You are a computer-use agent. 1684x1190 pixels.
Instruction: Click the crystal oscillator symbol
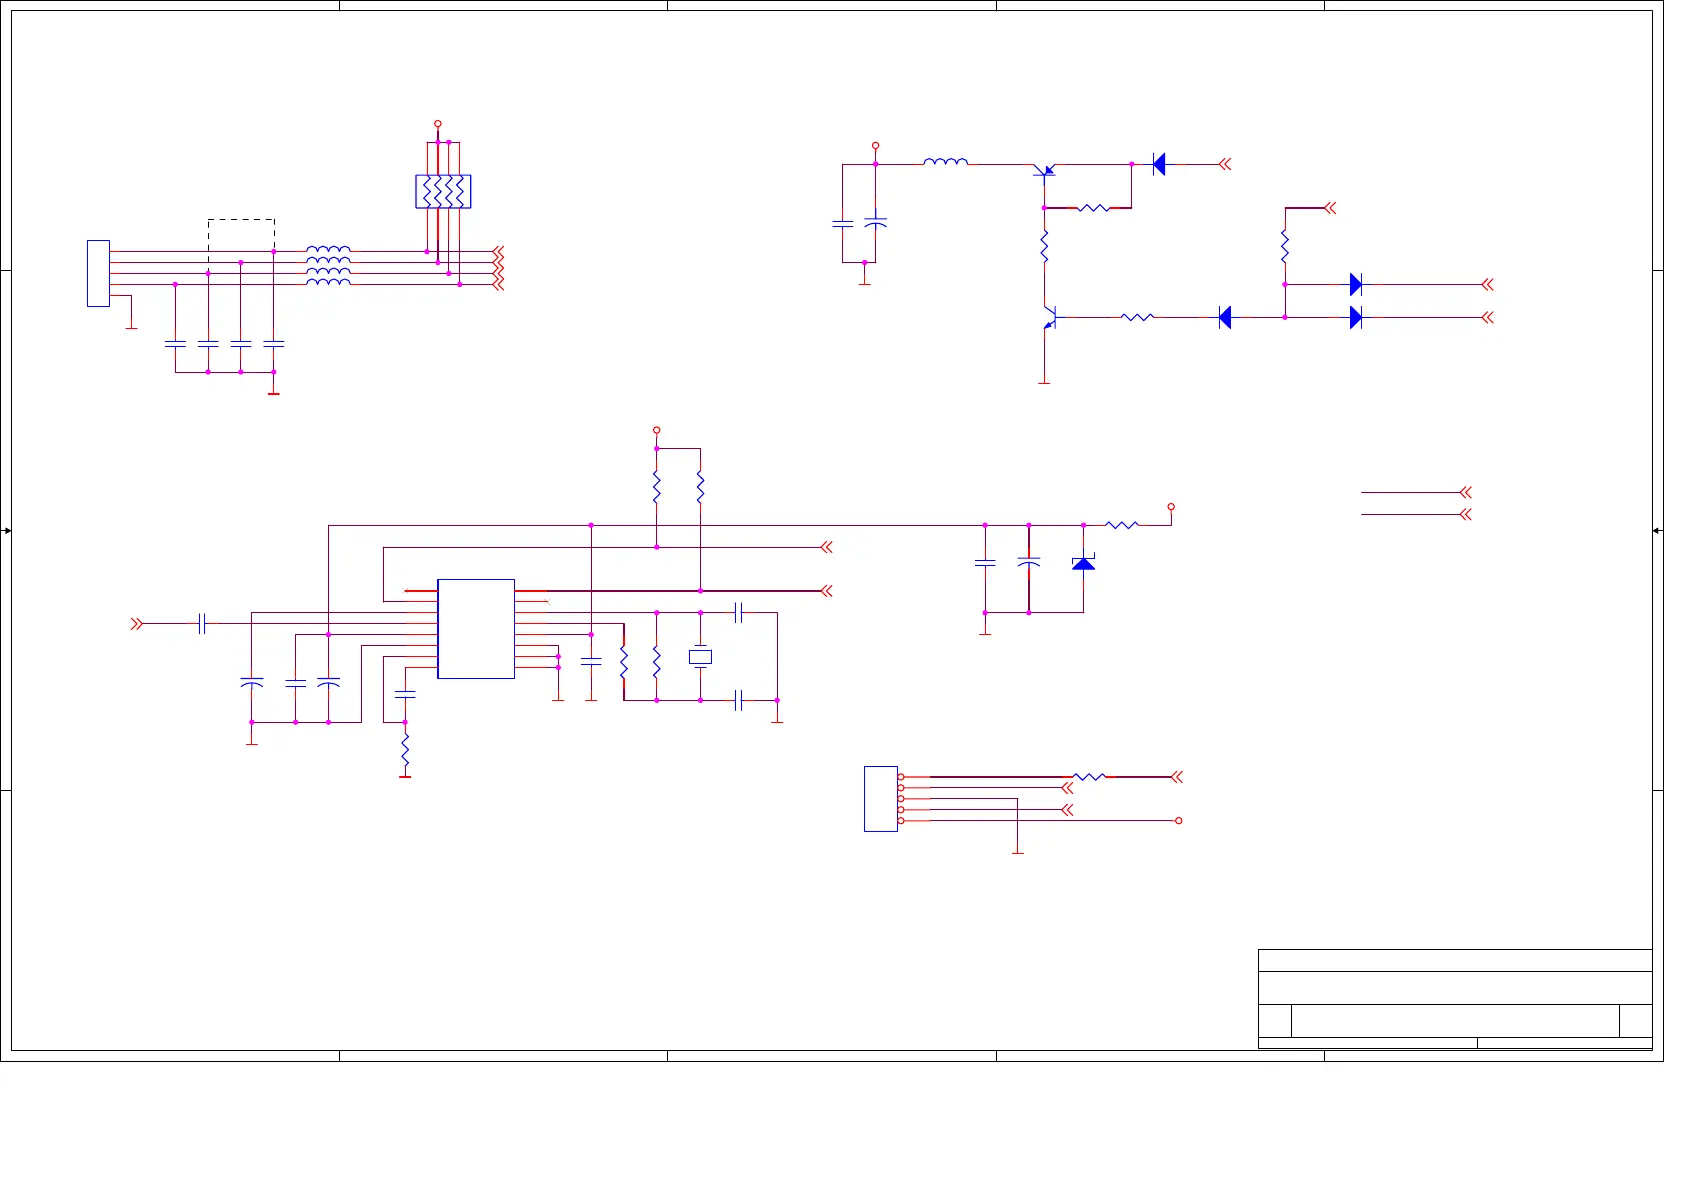click(x=700, y=657)
